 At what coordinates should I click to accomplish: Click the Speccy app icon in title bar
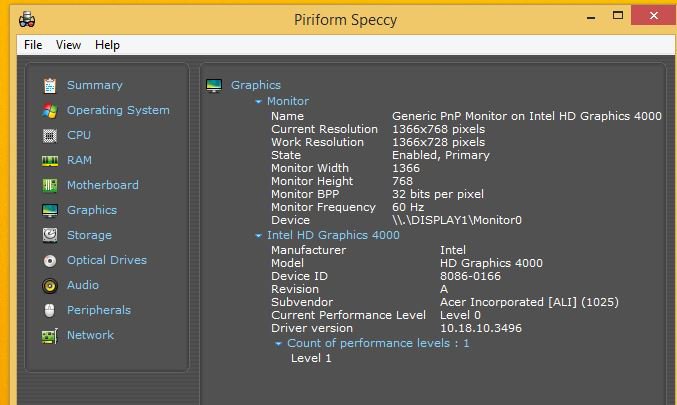27,19
